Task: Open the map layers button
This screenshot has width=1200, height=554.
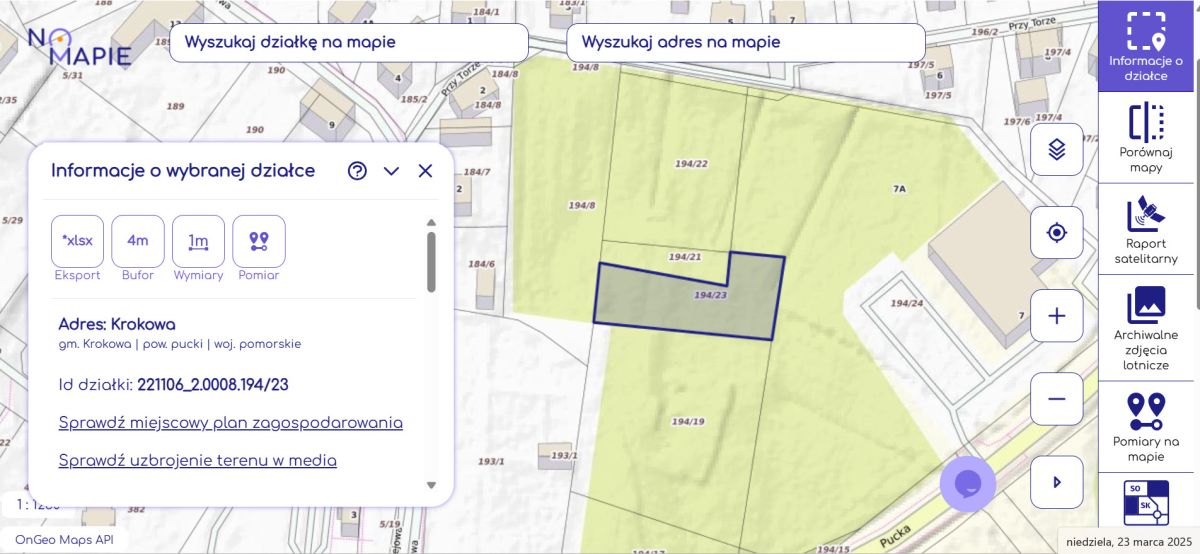Action: click(x=1057, y=149)
